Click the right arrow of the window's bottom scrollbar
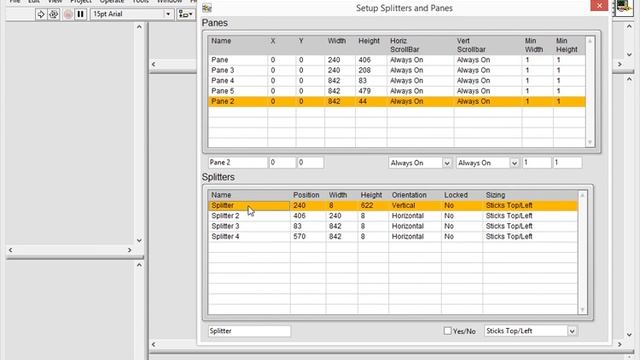This screenshot has width=640, height=360. coord(620,344)
